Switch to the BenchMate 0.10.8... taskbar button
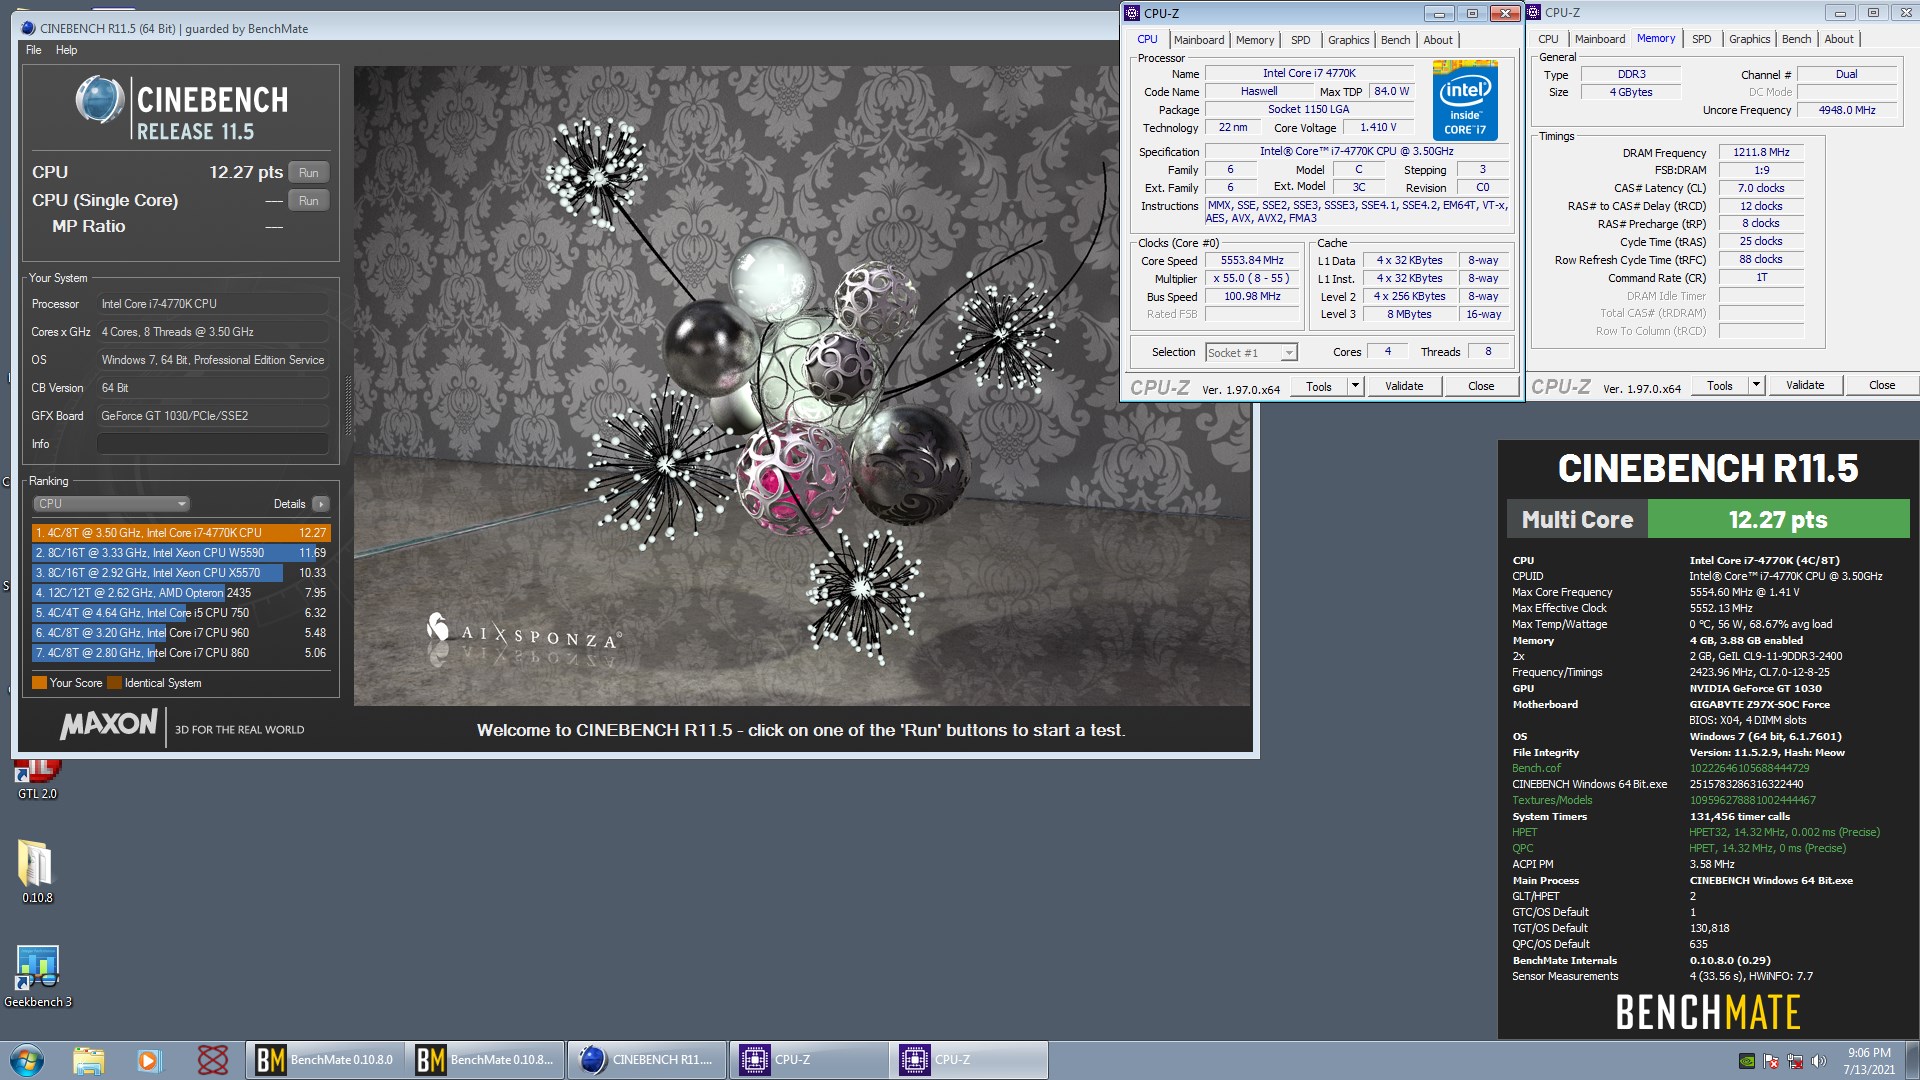This screenshot has height=1080, width=1920. (x=485, y=1060)
